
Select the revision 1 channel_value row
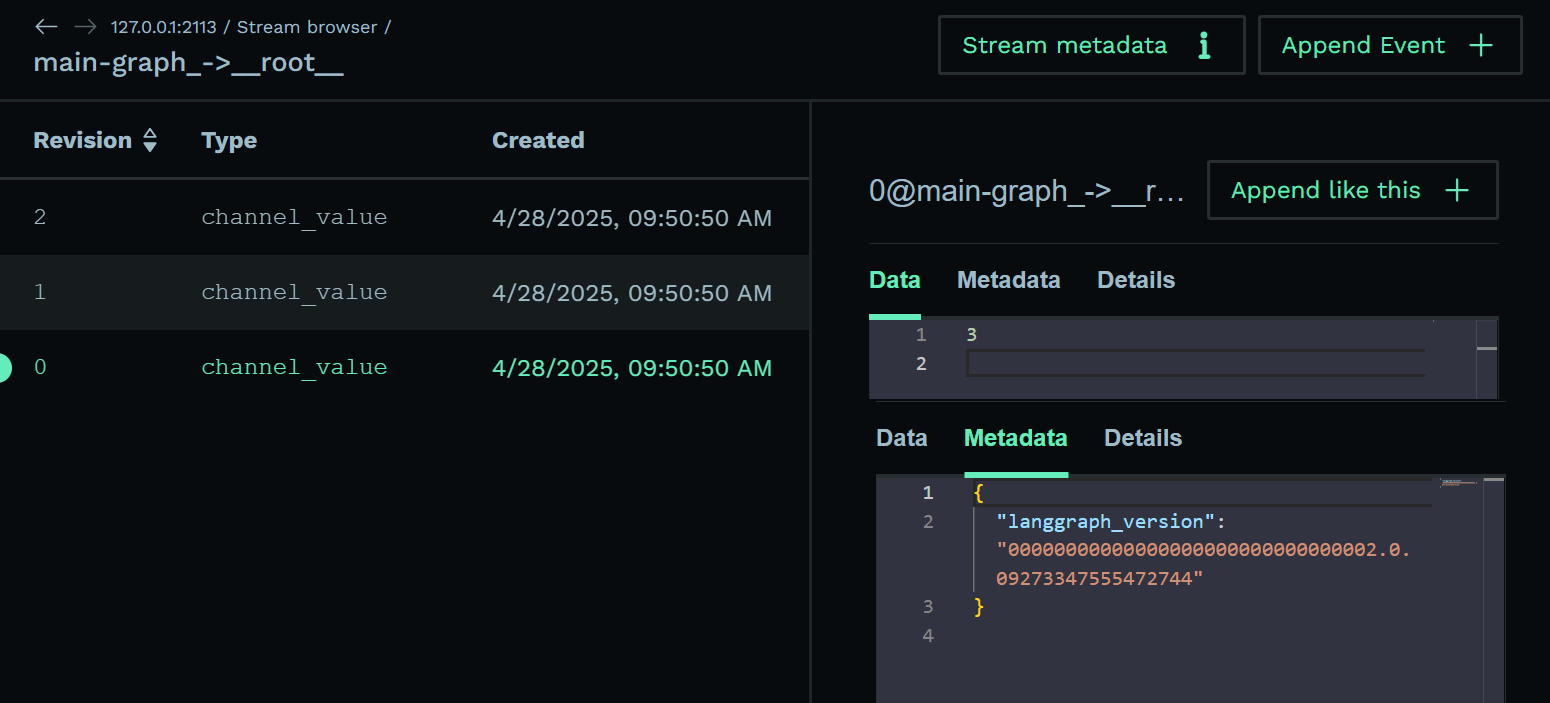tap(400, 292)
